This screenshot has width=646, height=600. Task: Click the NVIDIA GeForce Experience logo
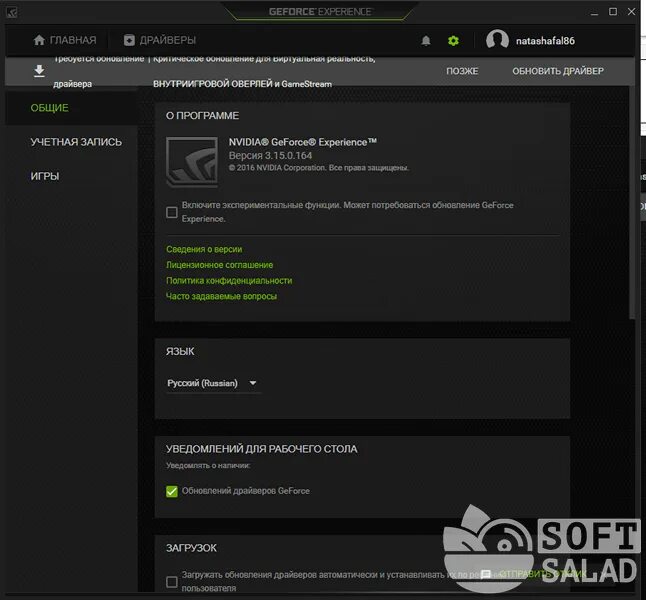point(192,162)
